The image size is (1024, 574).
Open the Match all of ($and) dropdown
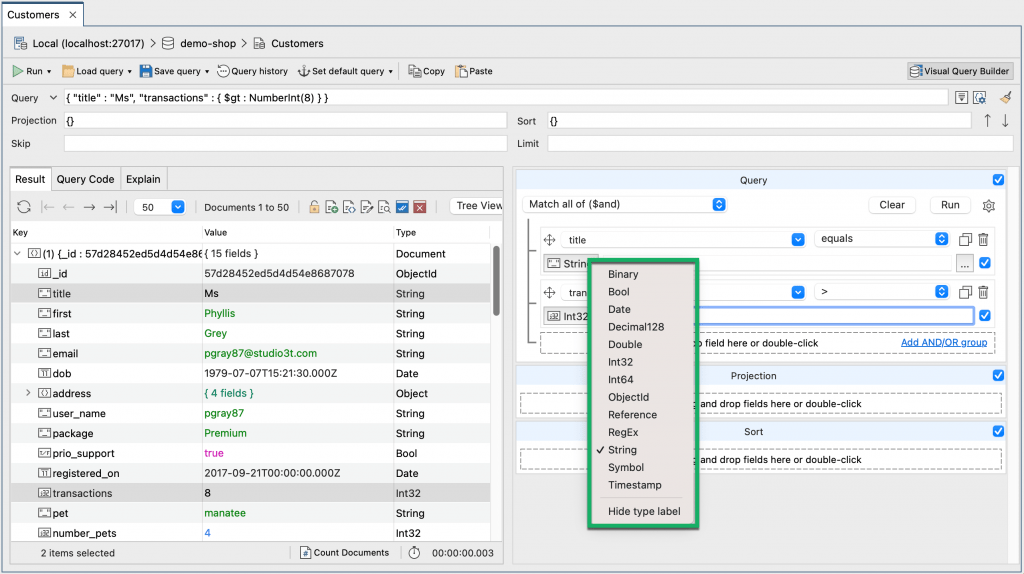click(625, 204)
